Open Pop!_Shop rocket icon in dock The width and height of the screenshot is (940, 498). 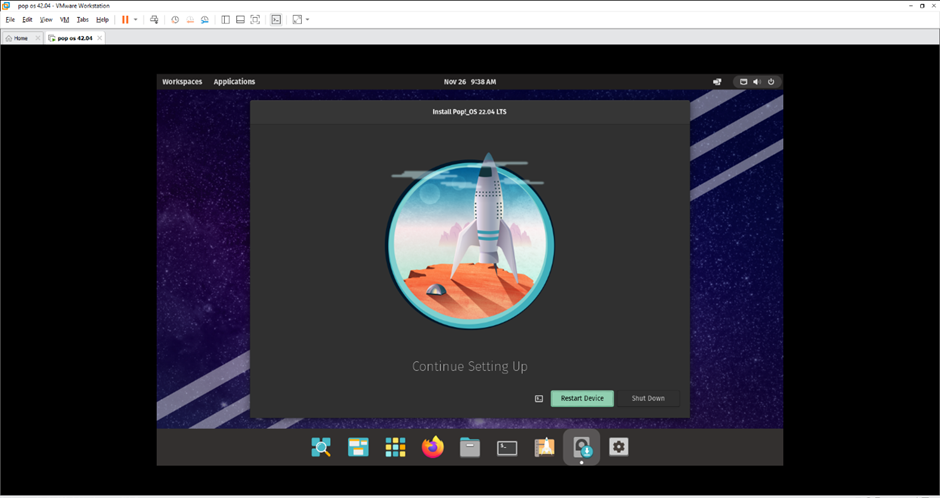coord(544,447)
